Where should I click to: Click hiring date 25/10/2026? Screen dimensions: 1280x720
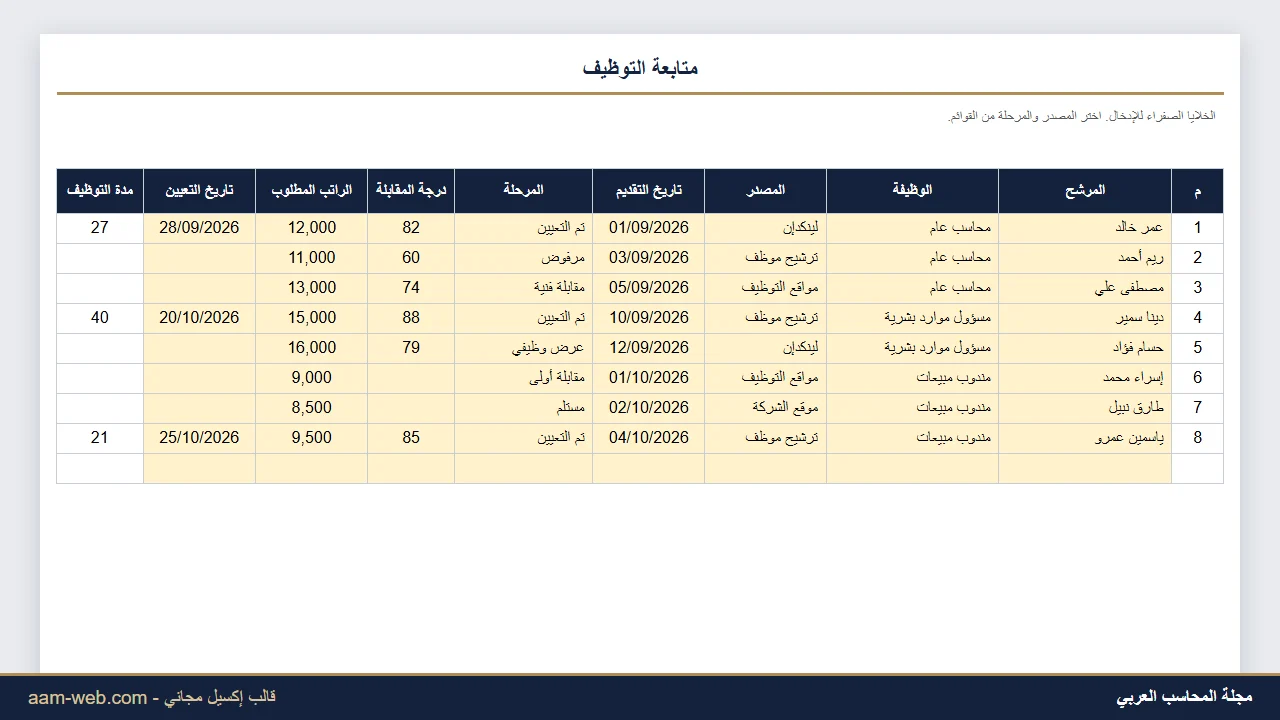200,438
